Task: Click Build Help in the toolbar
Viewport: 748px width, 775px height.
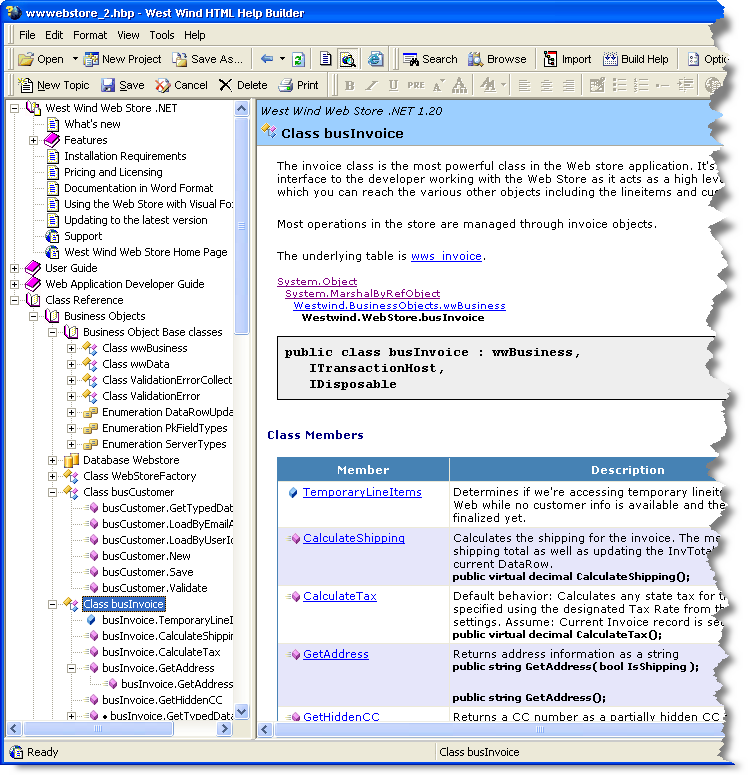Action: point(636,59)
